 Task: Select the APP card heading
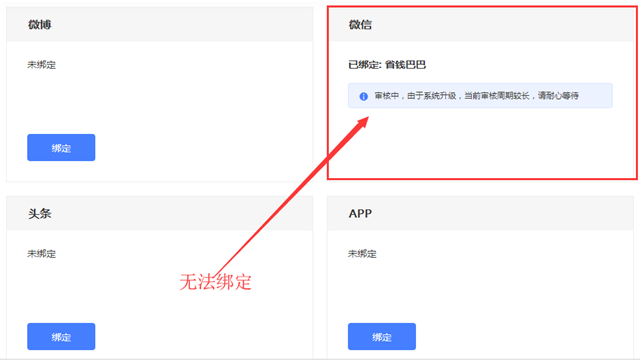pyautogui.click(x=360, y=214)
